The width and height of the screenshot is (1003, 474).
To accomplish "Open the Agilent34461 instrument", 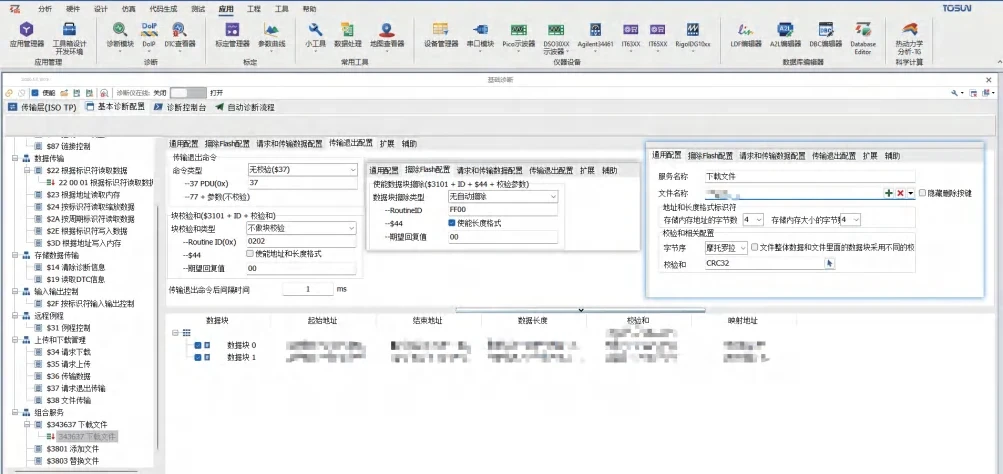I will pos(595,35).
